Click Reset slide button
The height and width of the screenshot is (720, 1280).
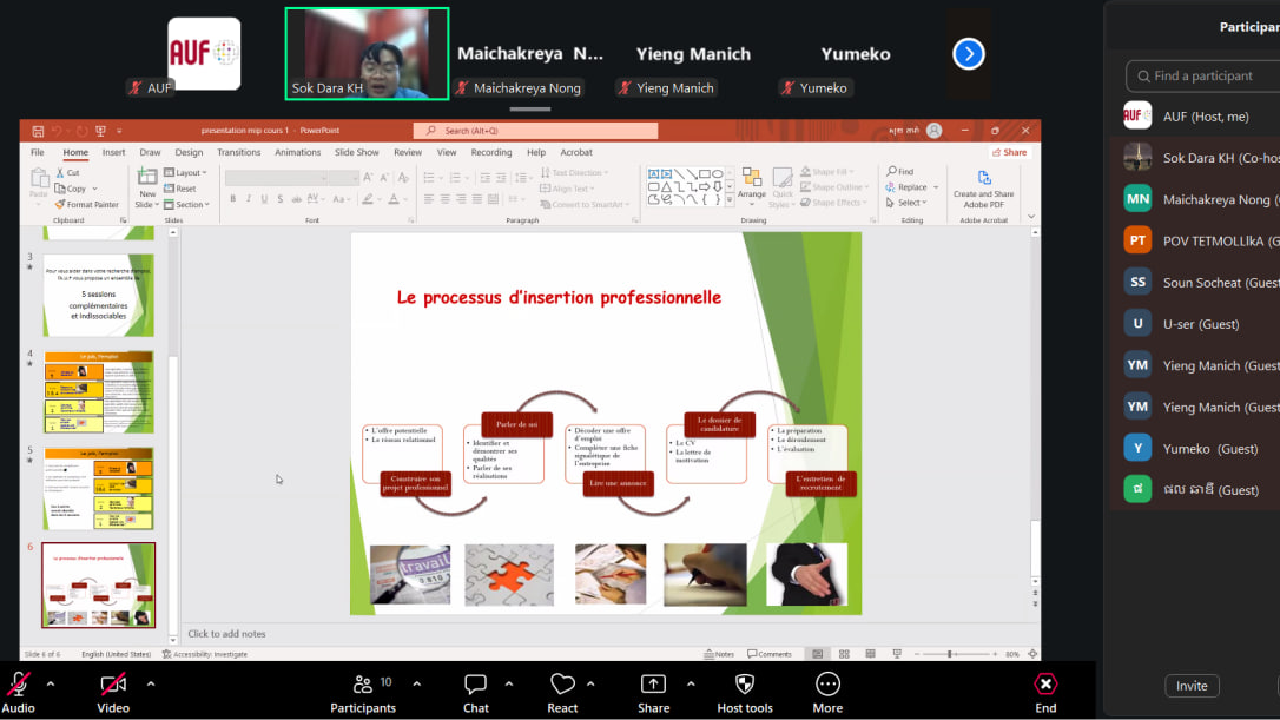180,188
